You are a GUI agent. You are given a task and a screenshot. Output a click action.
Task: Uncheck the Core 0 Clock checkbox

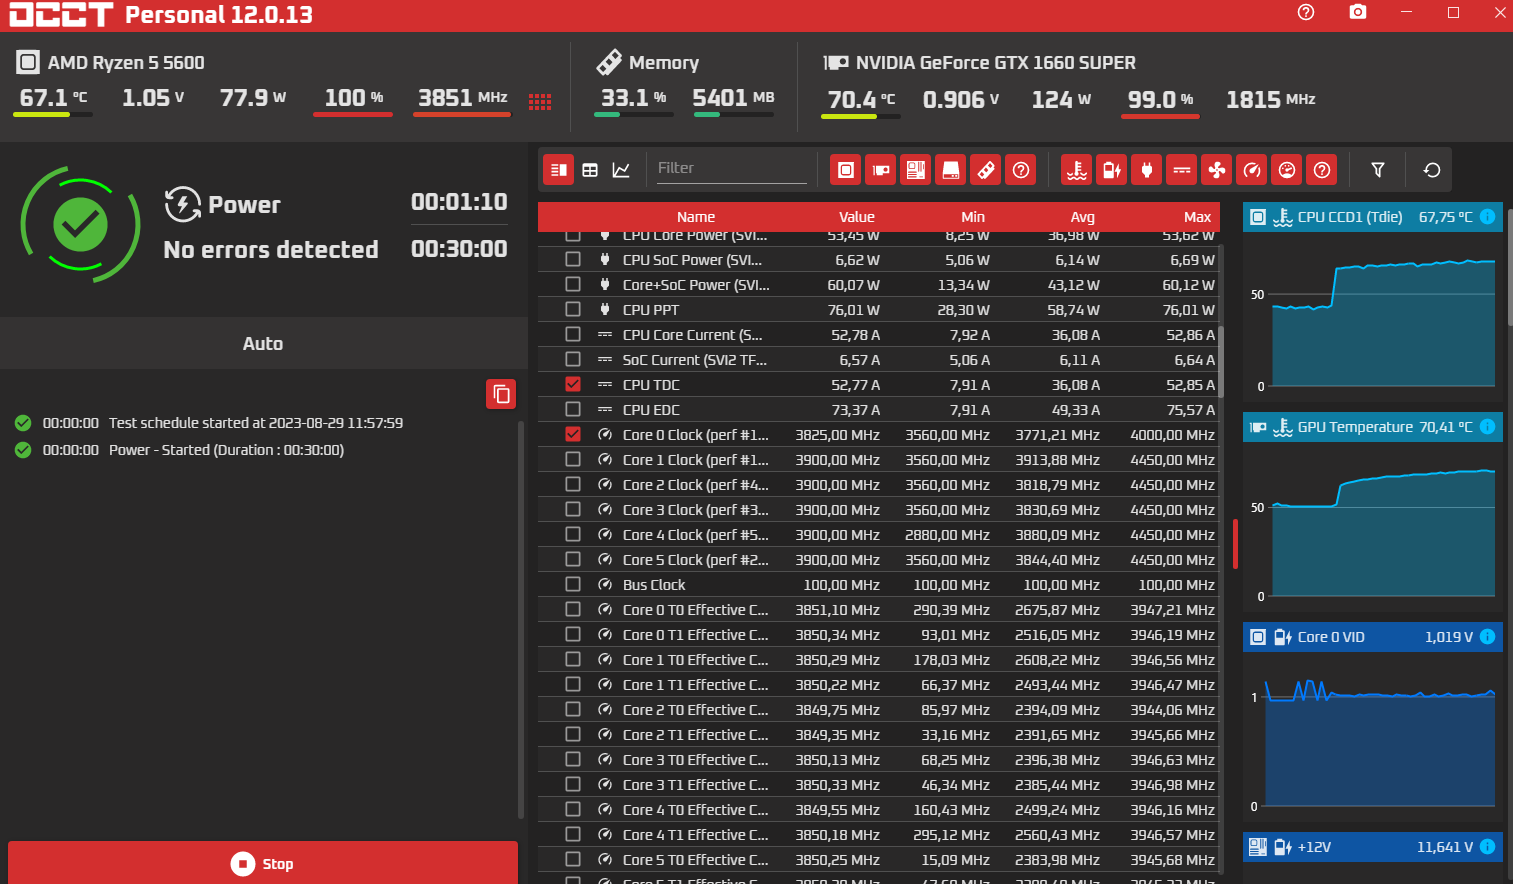click(573, 434)
